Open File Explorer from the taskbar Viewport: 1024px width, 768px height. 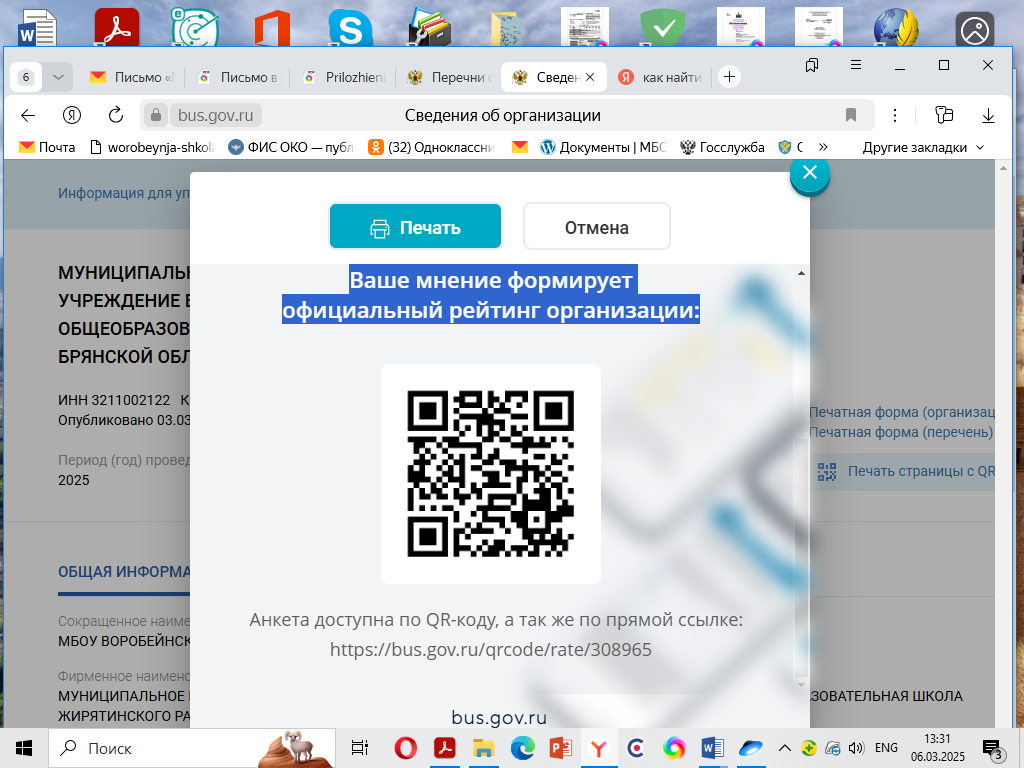pos(483,748)
